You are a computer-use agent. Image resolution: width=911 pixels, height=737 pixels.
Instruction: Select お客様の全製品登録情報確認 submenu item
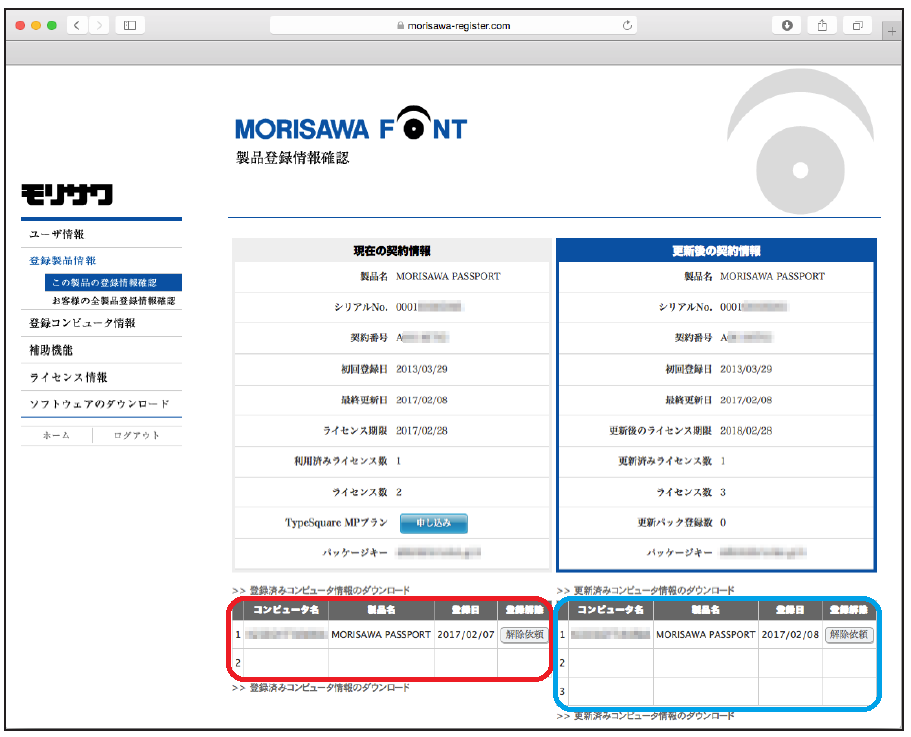coord(113,300)
